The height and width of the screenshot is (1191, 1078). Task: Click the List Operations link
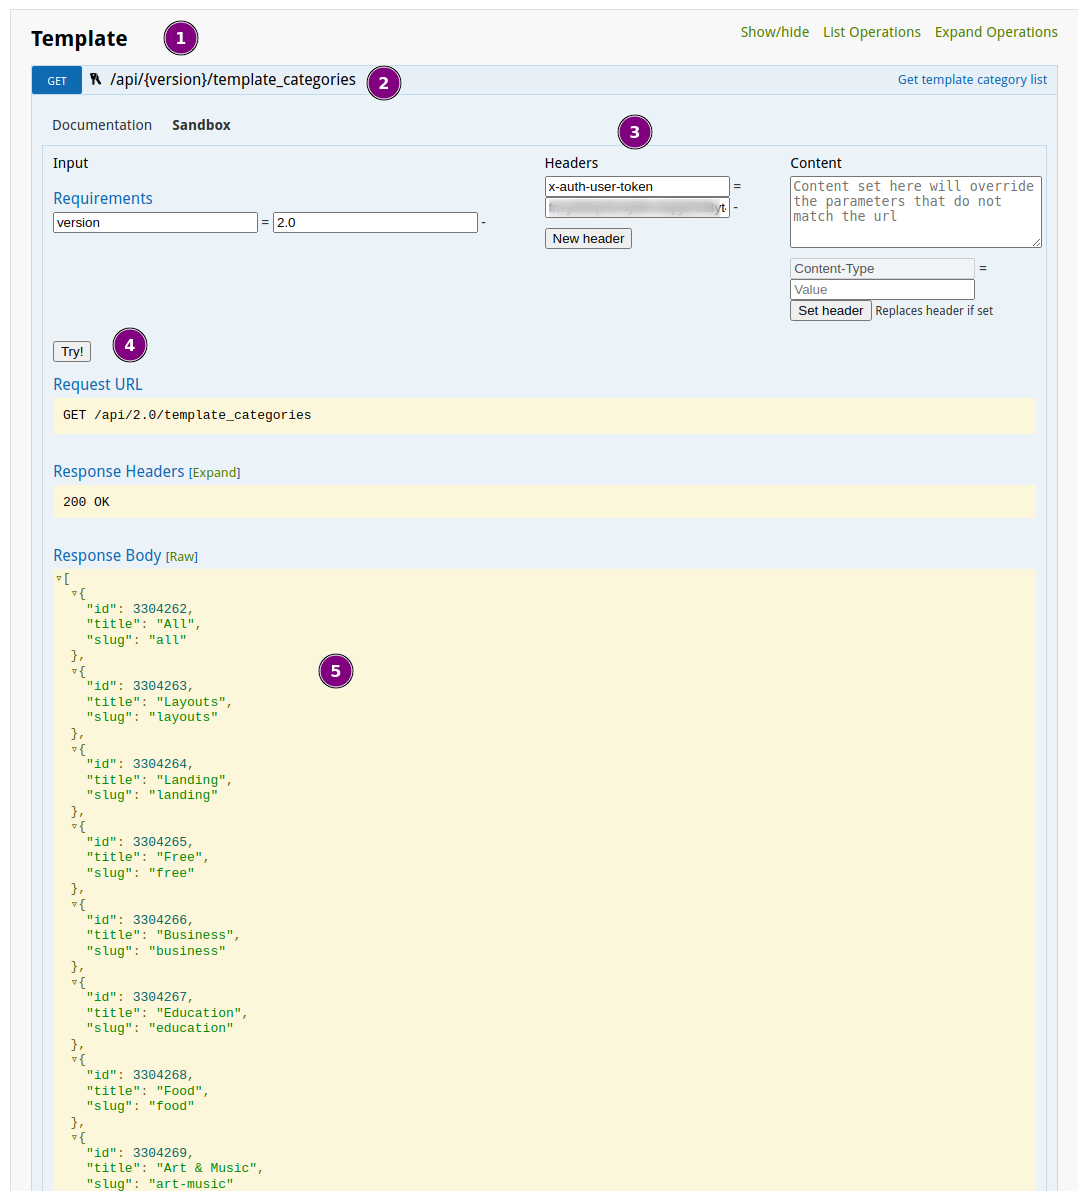871,32
